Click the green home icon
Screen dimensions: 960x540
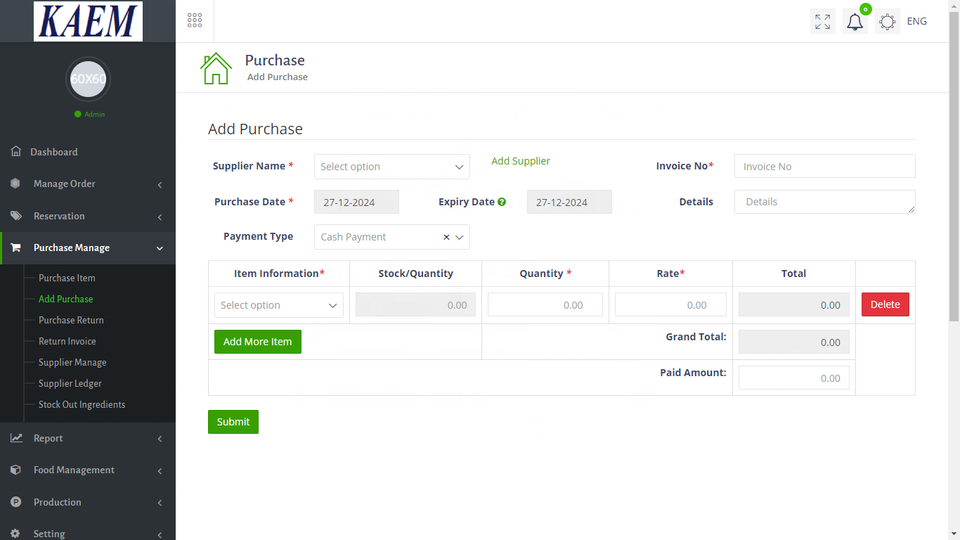(x=216, y=68)
